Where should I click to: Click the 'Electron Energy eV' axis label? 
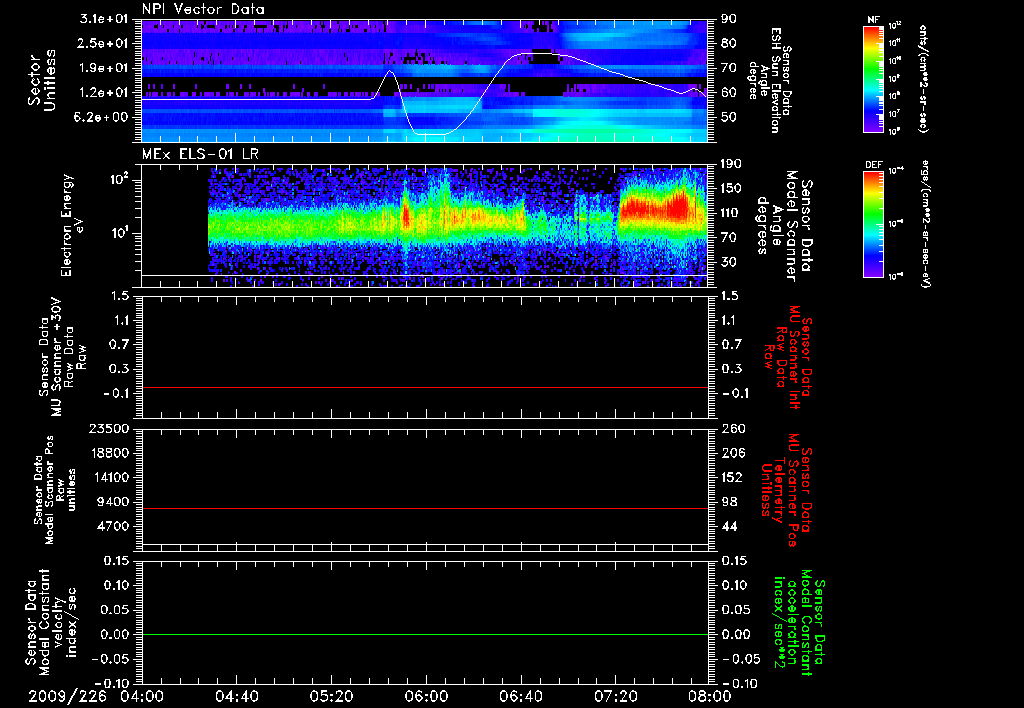tap(72, 225)
